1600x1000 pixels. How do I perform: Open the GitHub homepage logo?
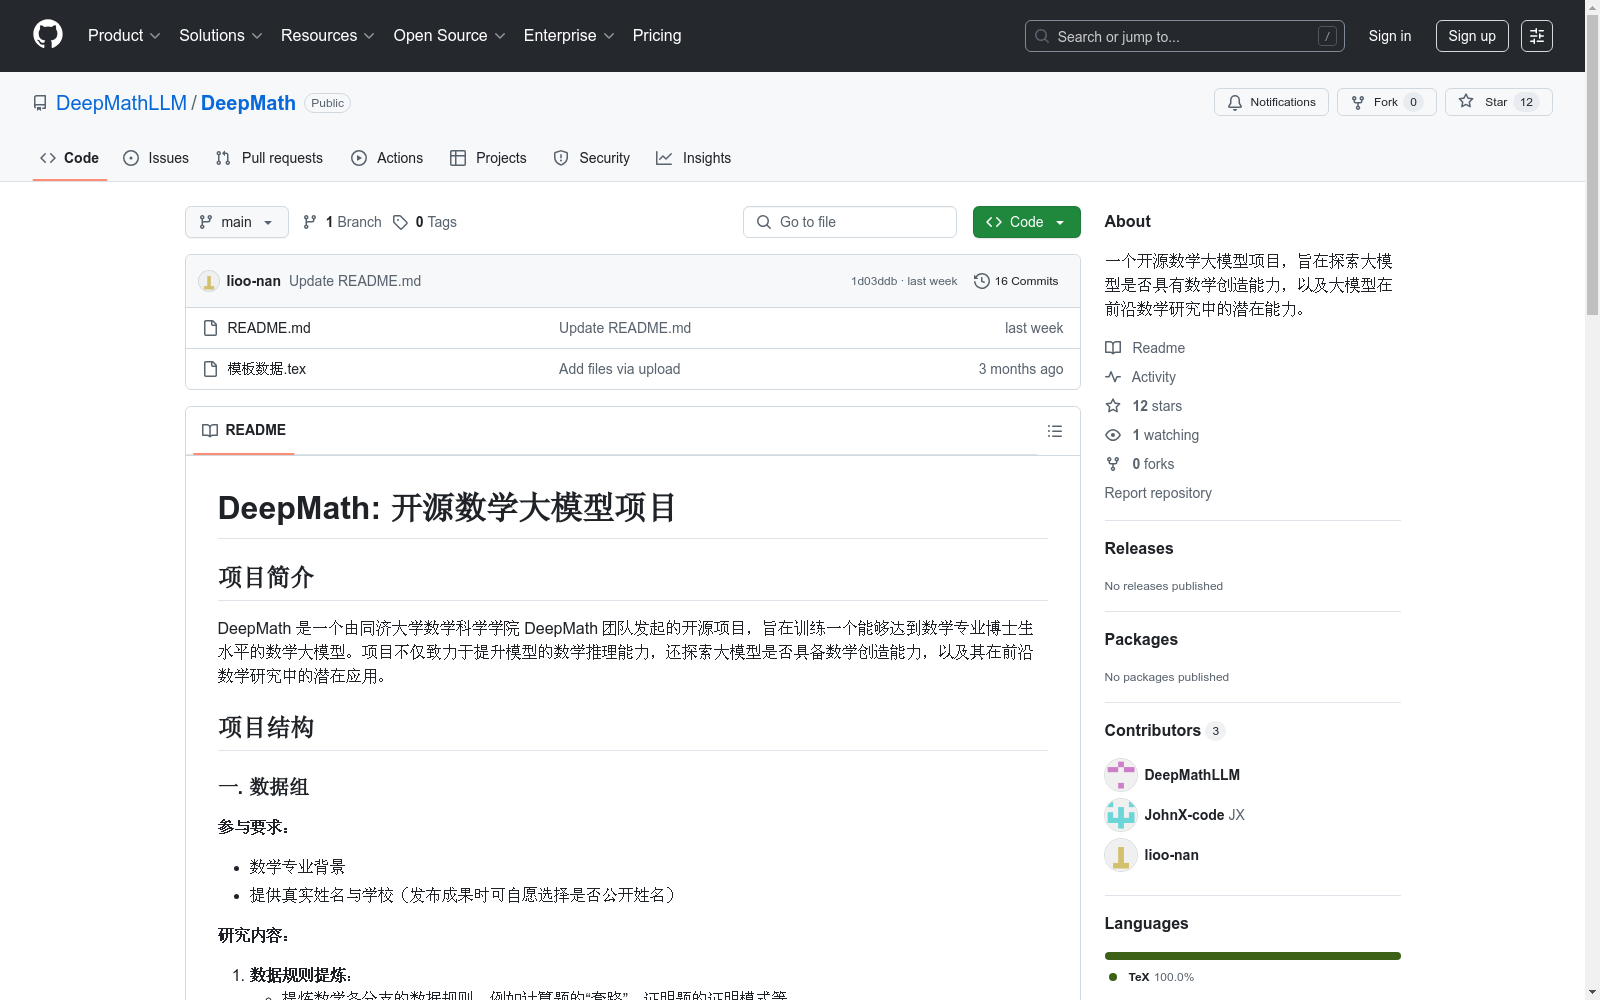[48, 35]
